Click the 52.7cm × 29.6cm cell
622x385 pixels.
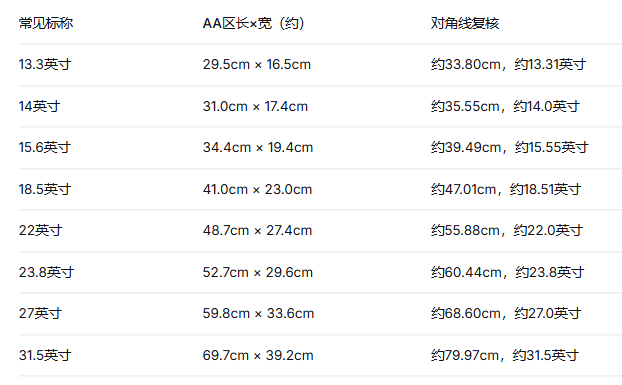258,272
